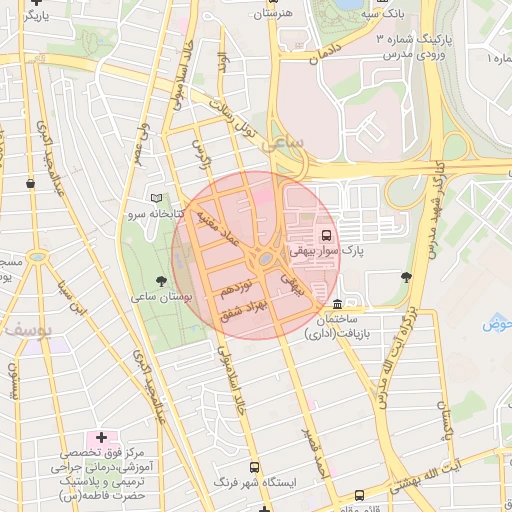Select the خالد اسلامبولی street label below circle
The width and height of the screenshot is (512, 512).
[232, 381]
